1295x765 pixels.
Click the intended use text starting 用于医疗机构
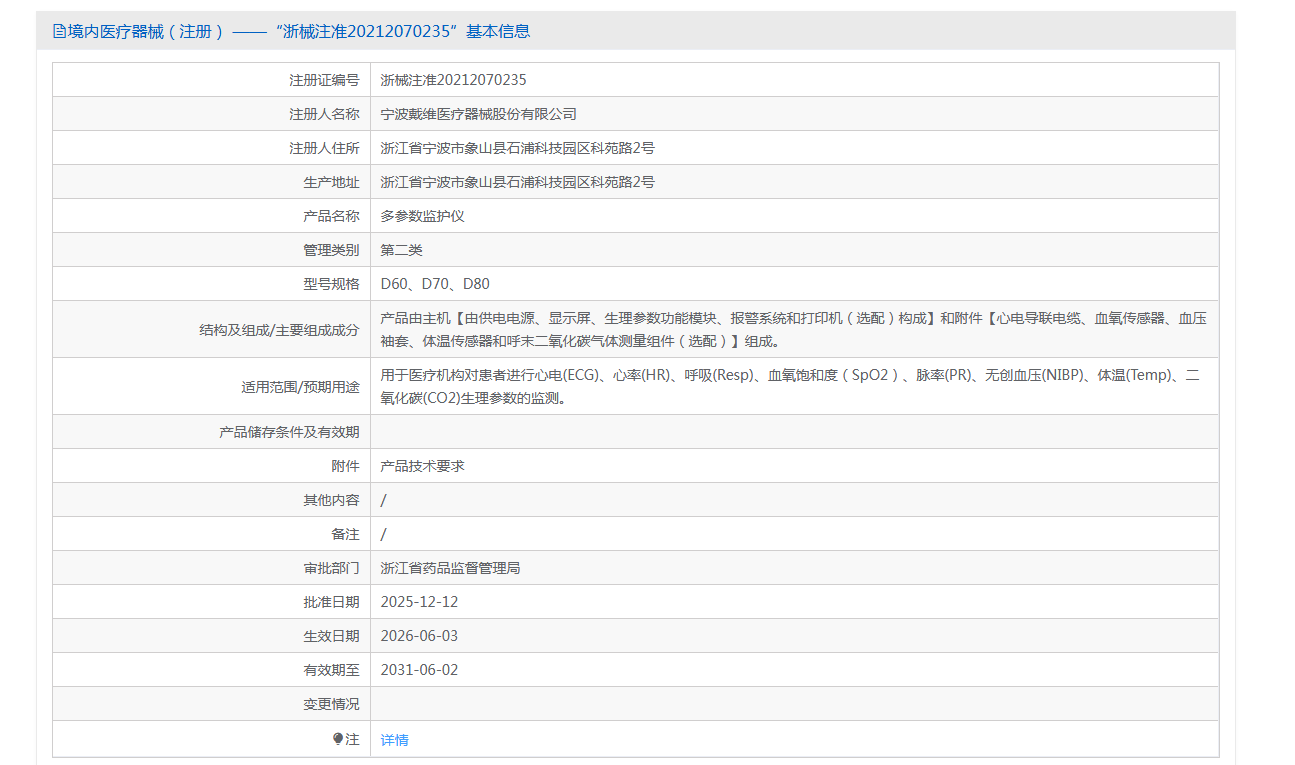790,386
